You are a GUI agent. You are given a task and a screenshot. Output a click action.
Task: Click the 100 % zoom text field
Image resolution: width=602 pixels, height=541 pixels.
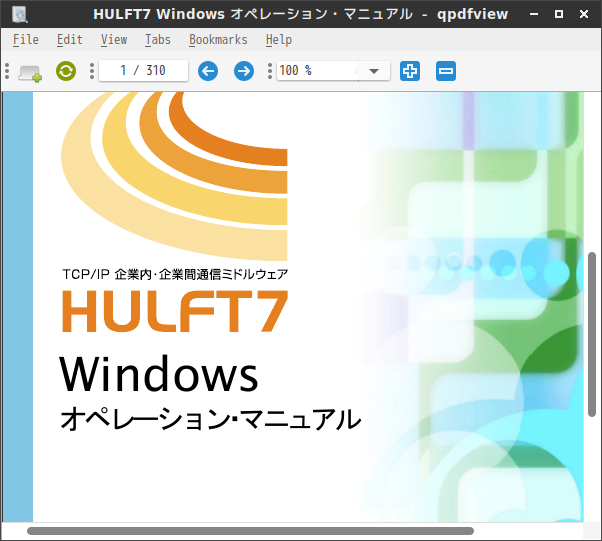click(x=318, y=71)
